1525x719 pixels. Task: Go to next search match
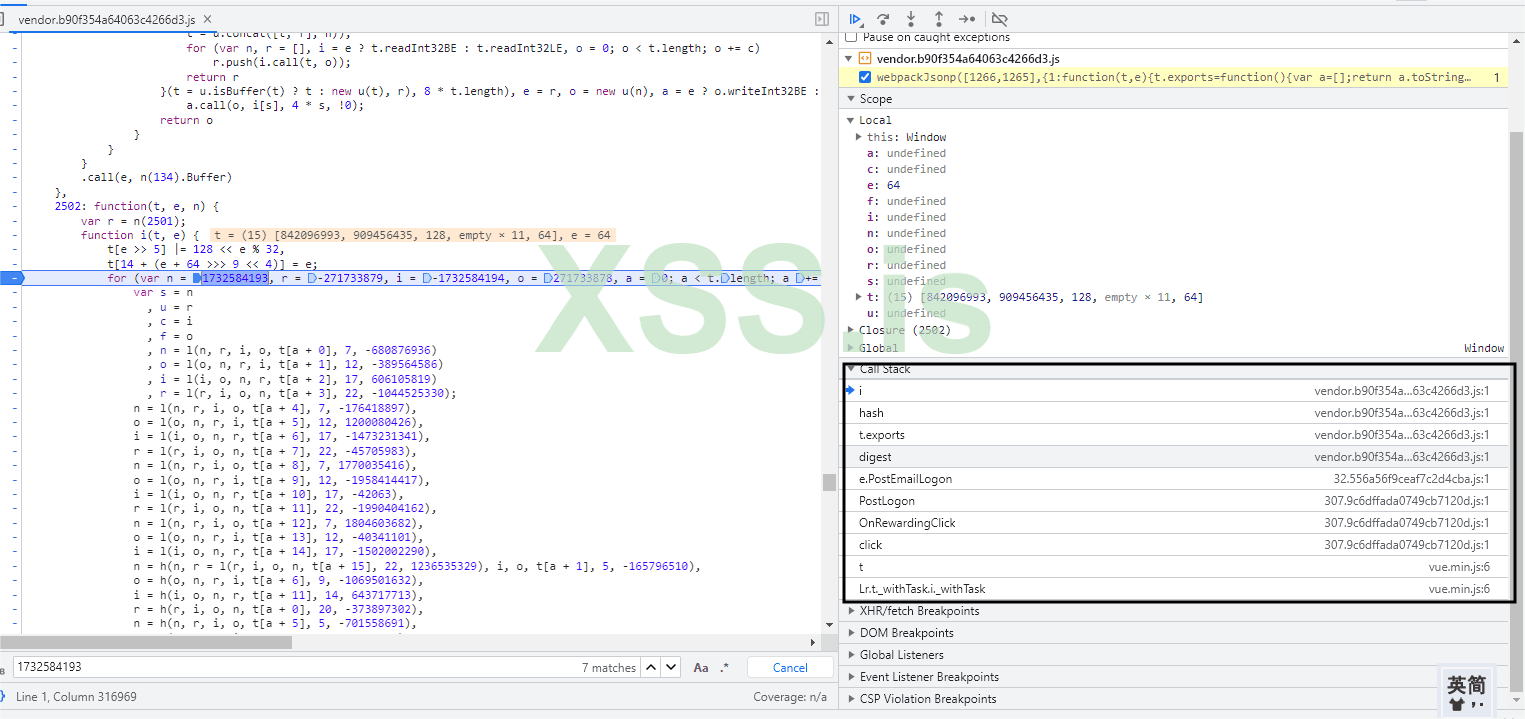point(671,668)
